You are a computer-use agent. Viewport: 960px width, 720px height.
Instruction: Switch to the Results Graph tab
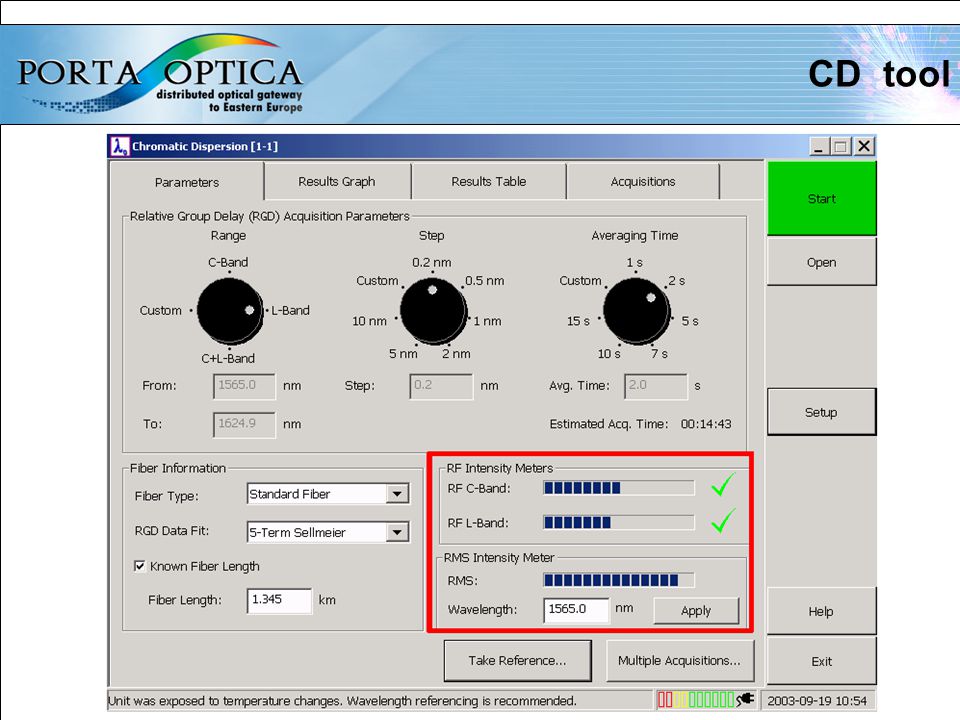click(x=337, y=181)
